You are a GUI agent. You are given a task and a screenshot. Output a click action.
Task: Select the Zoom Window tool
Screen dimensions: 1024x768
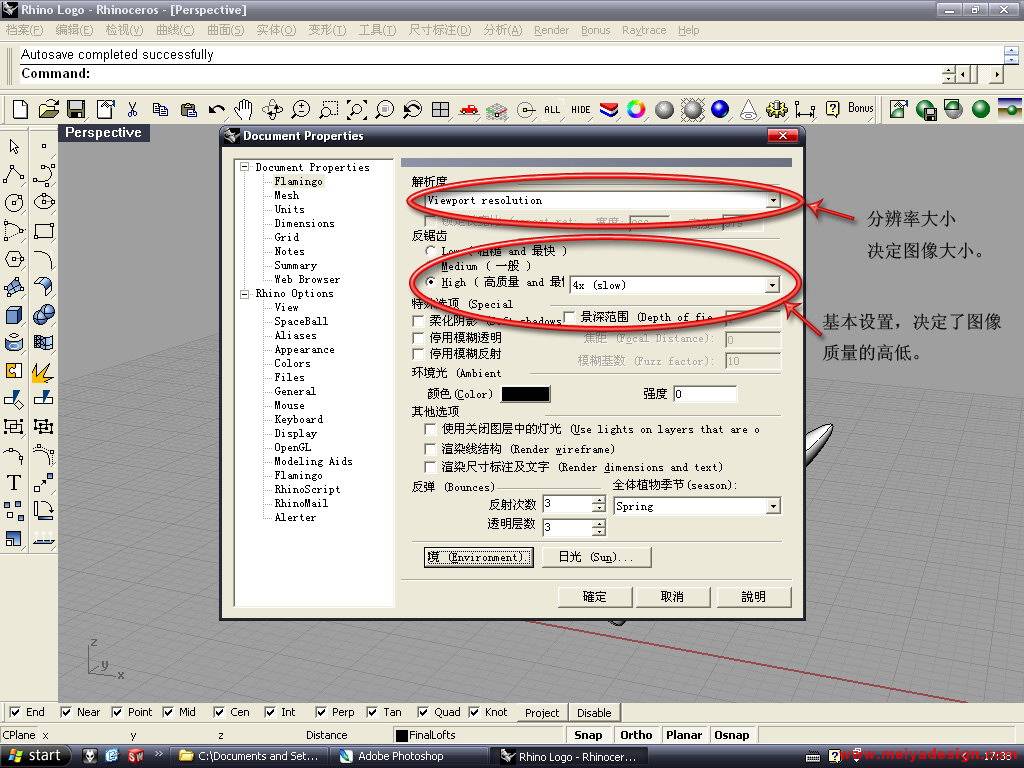pyautogui.click(x=328, y=109)
